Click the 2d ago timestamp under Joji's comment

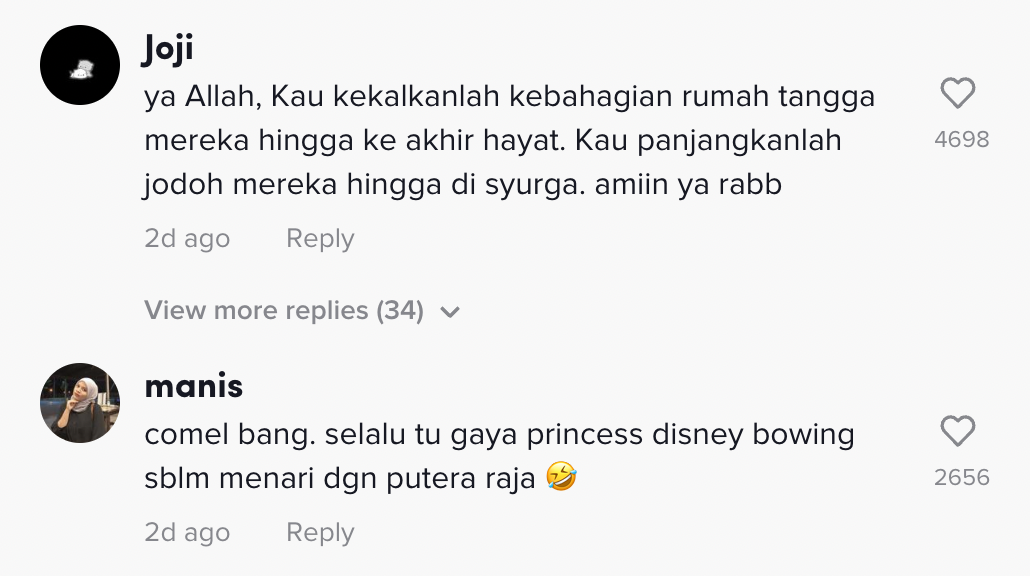[x=187, y=239]
